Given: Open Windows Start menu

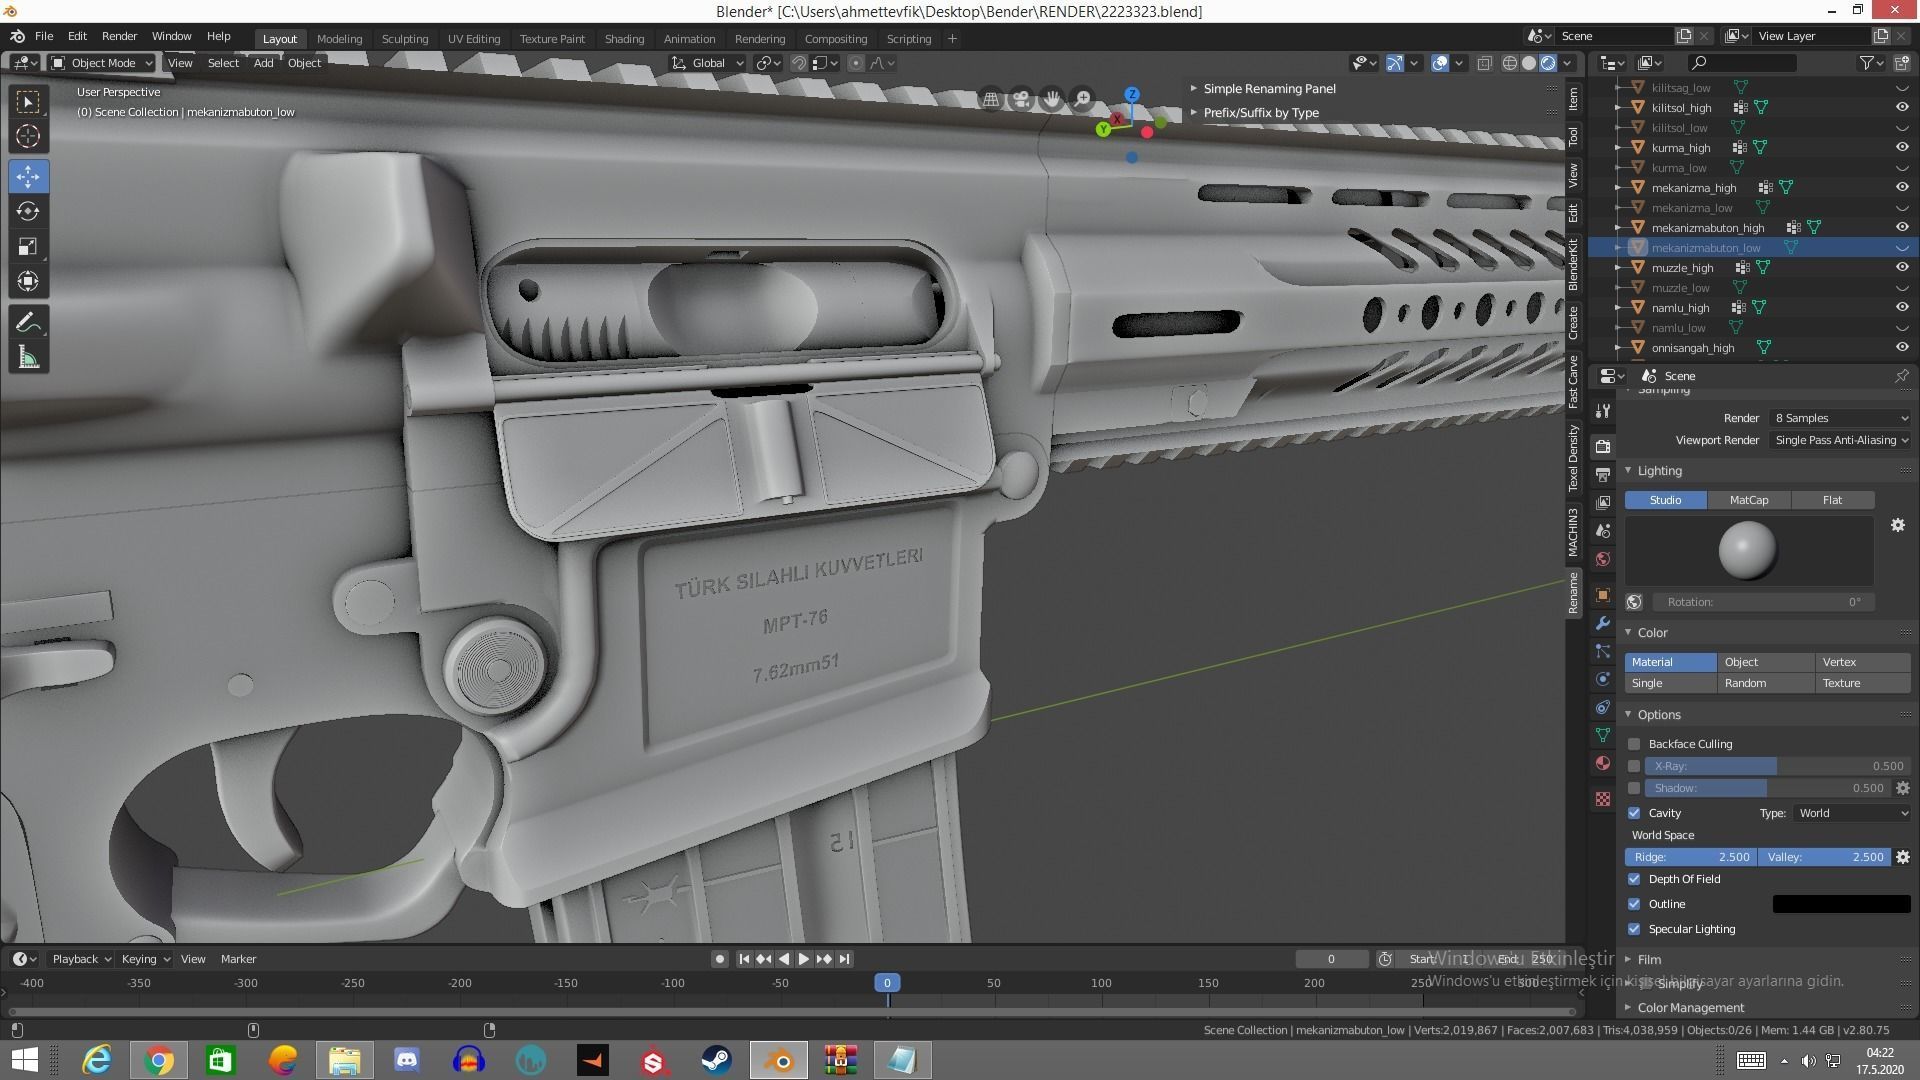Looking at the screenshot, I should point(24,1060).
